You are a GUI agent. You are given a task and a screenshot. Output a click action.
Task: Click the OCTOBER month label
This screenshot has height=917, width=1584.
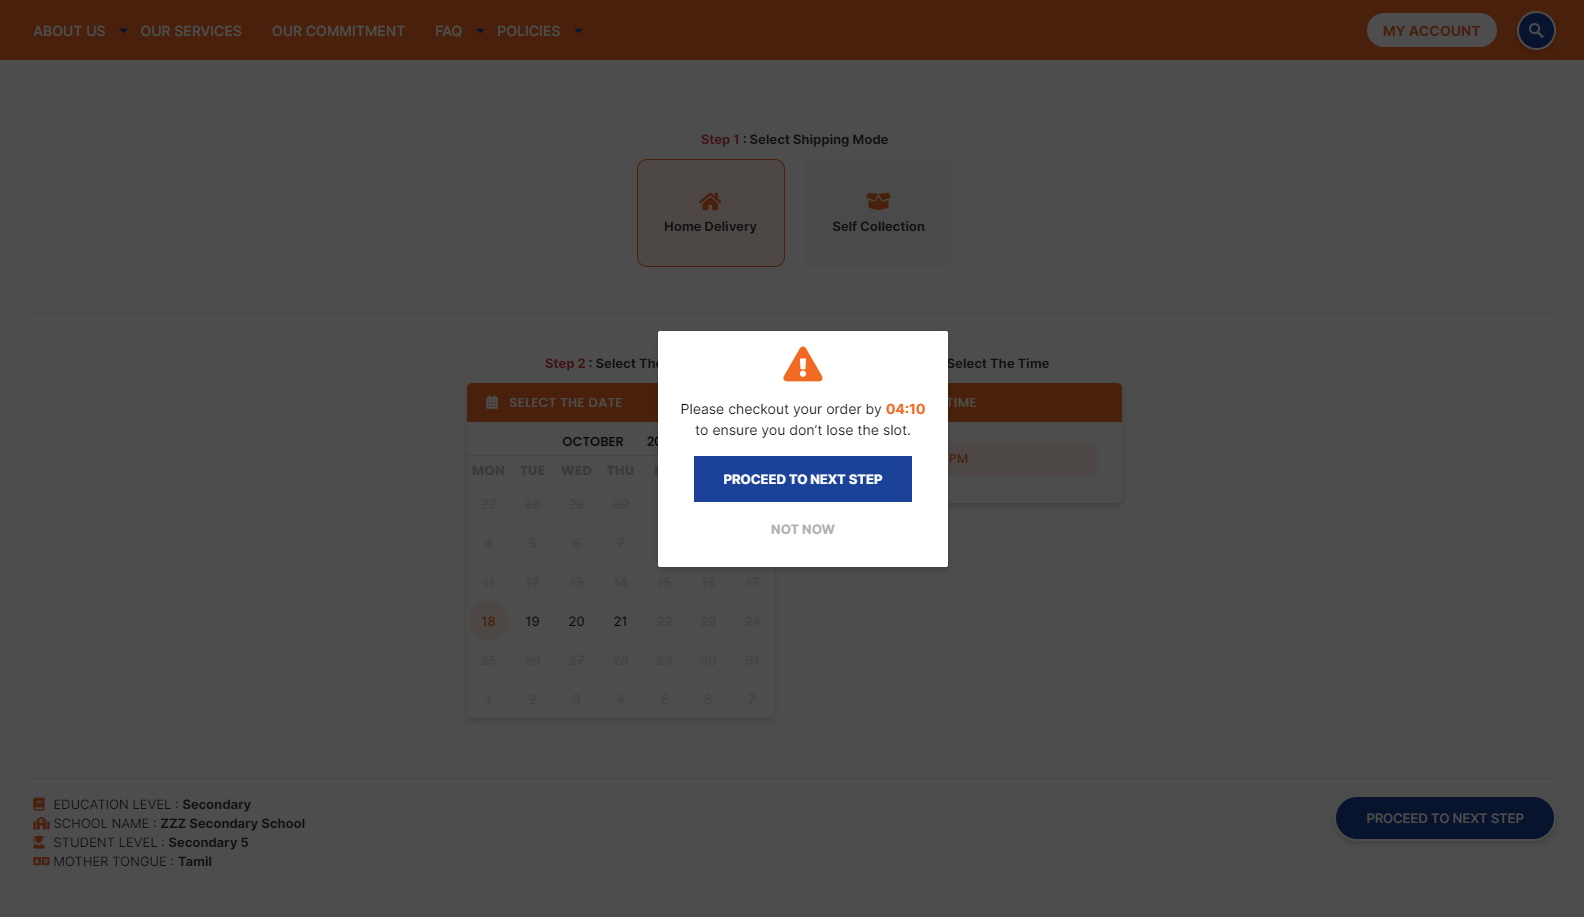[x=593, y=441]
